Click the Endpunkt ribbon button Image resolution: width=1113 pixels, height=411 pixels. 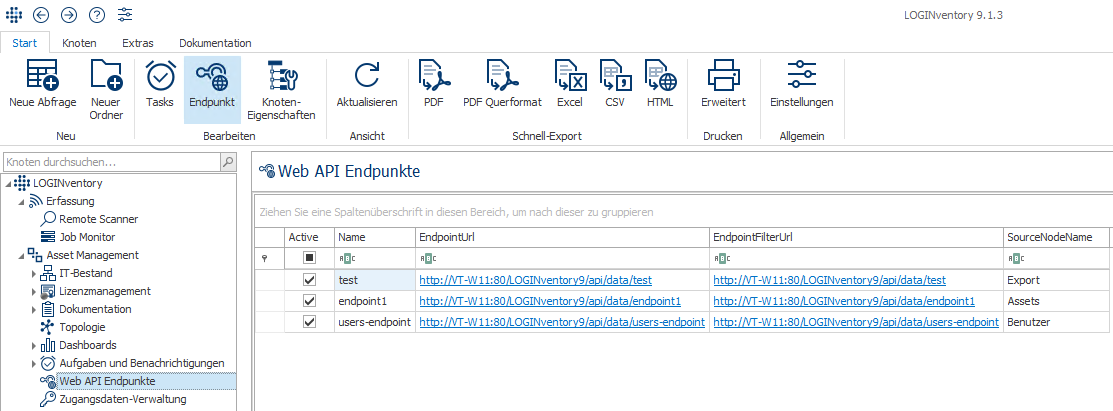(x=212, y=89)
